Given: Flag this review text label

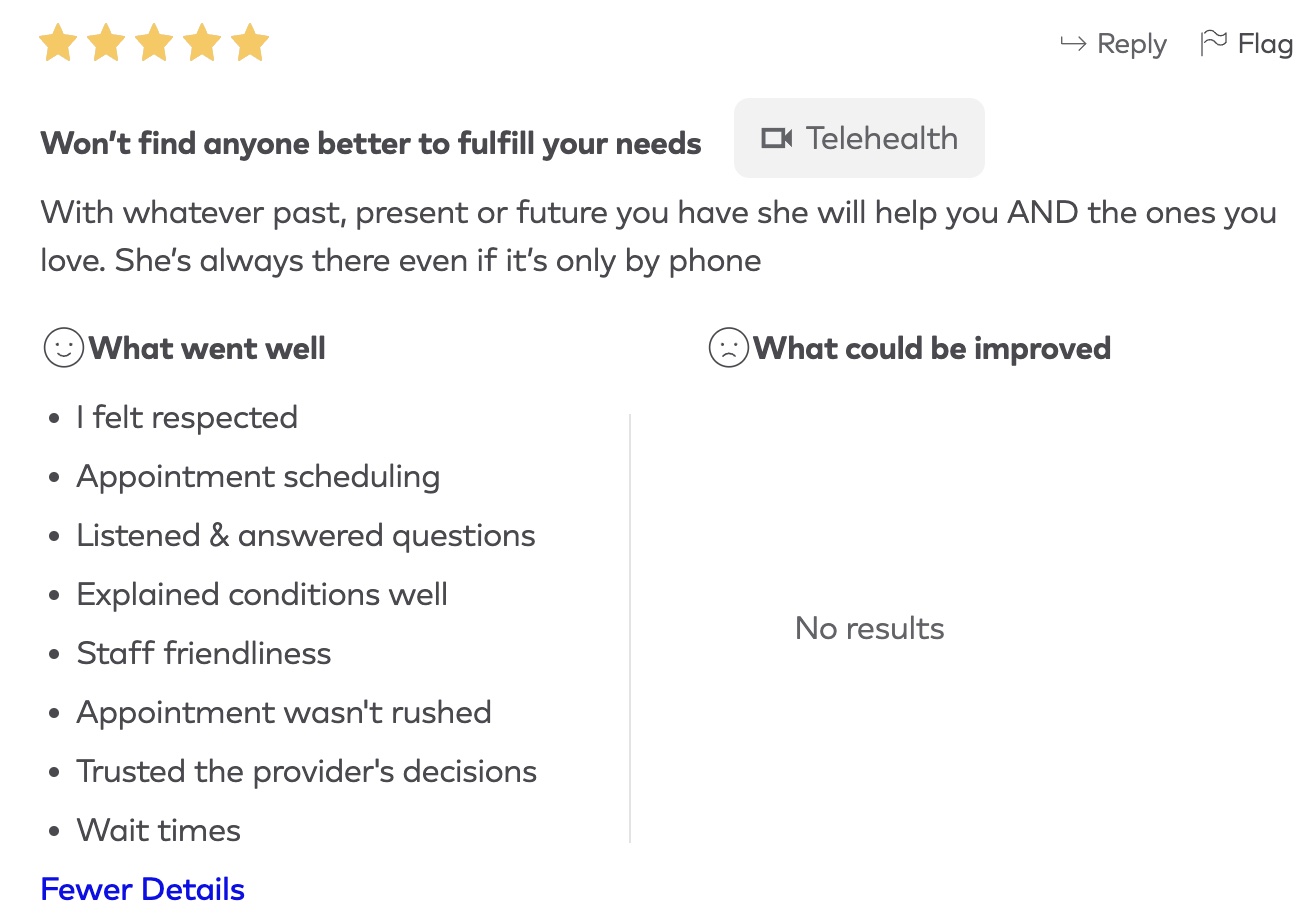Looking at the screenshot, I should 1265,44.
